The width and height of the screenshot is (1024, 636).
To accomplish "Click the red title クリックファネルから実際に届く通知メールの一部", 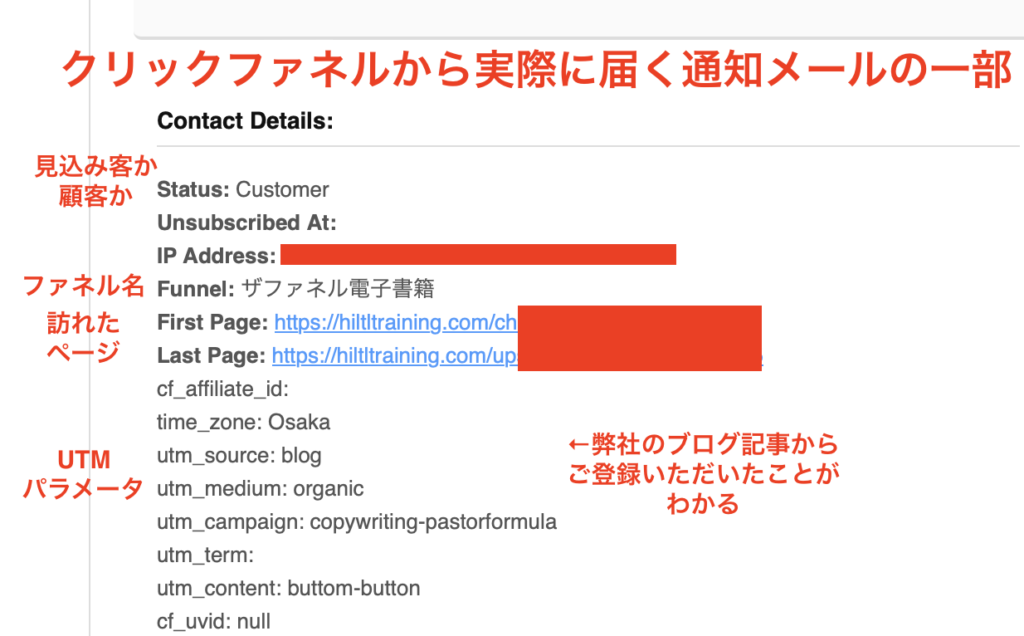I will coord(537,70).
